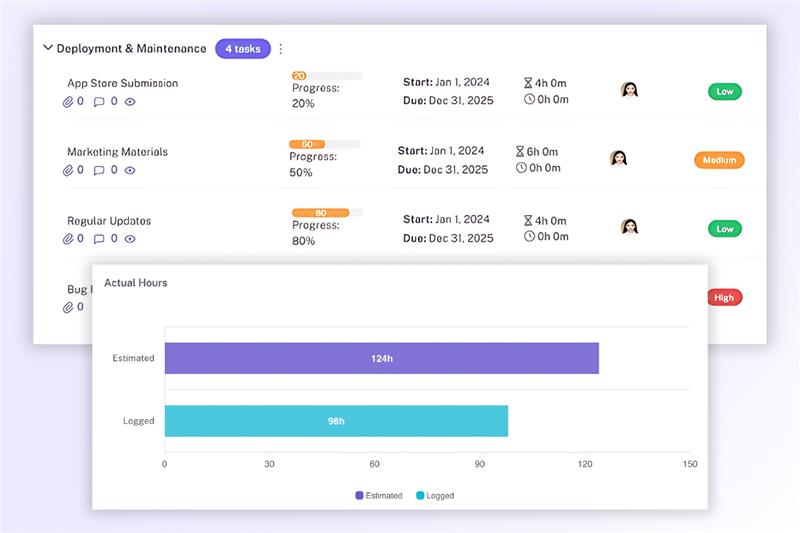Viewport: 800px width, 533px height.
Task: Click the 4 tasks count badge
Action: (x=242, y=49)
